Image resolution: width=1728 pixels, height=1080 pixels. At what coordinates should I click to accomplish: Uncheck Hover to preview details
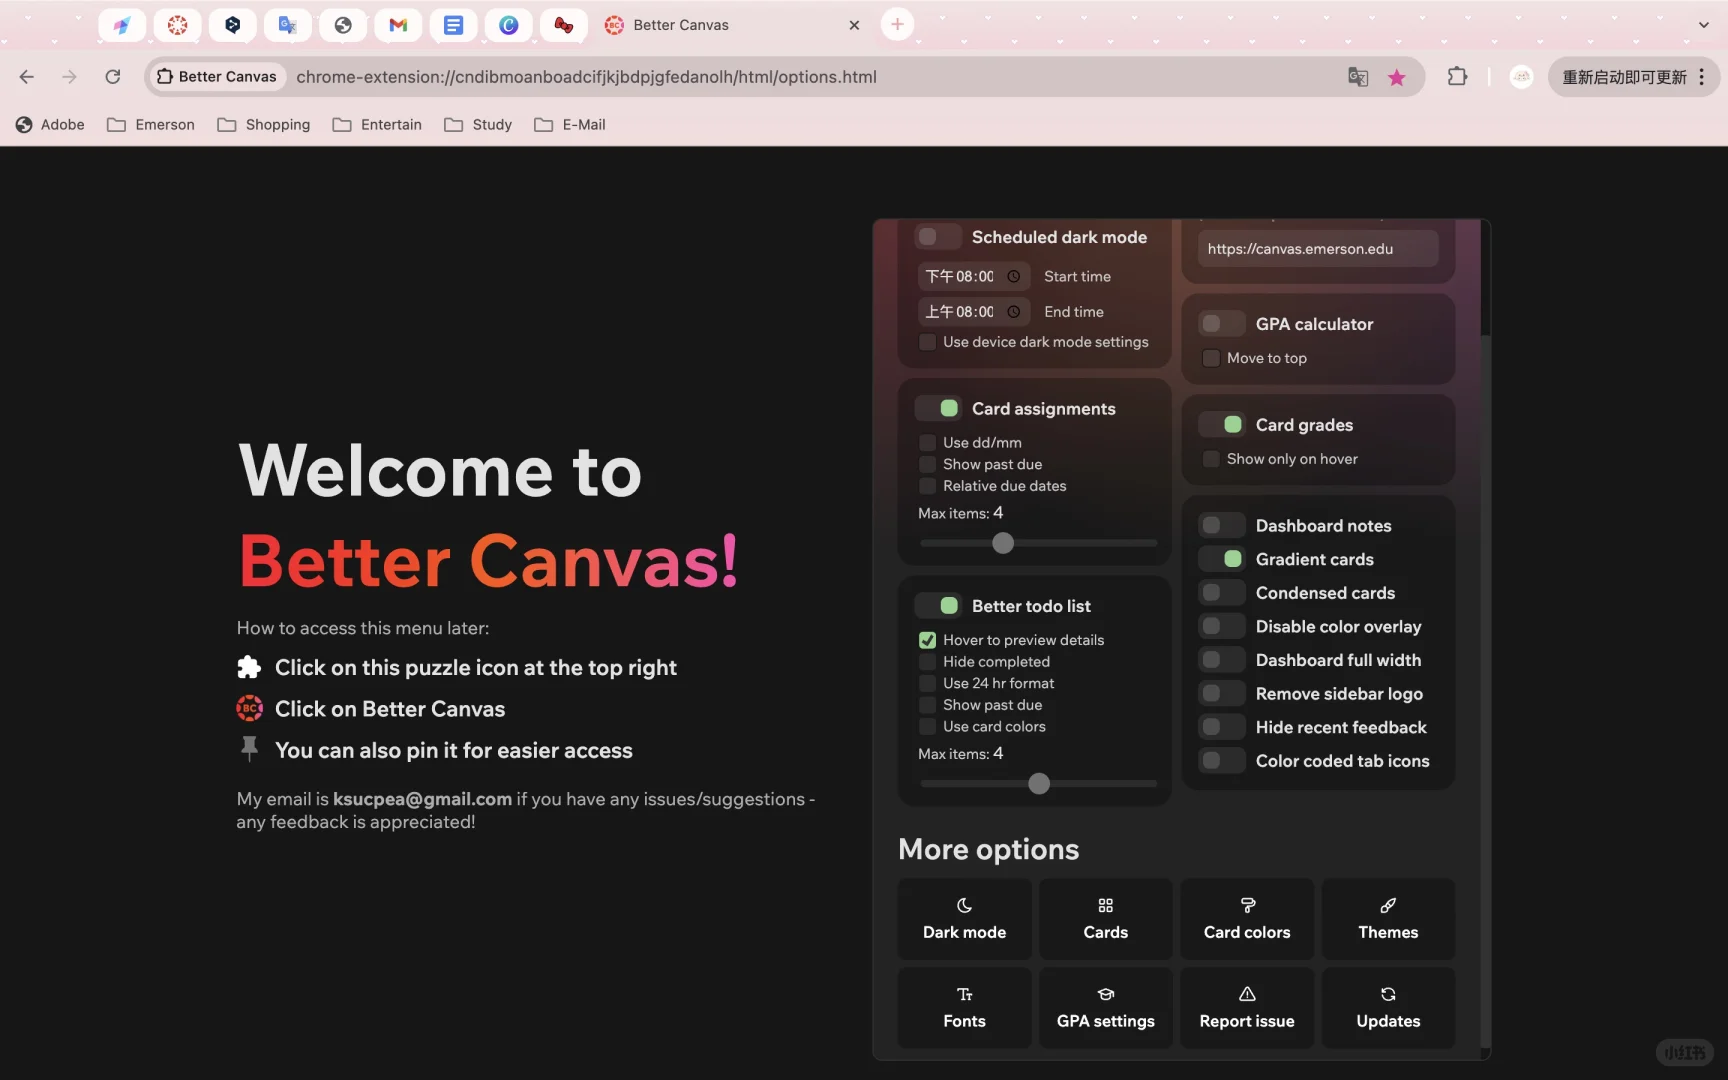[x=928, y=640]
